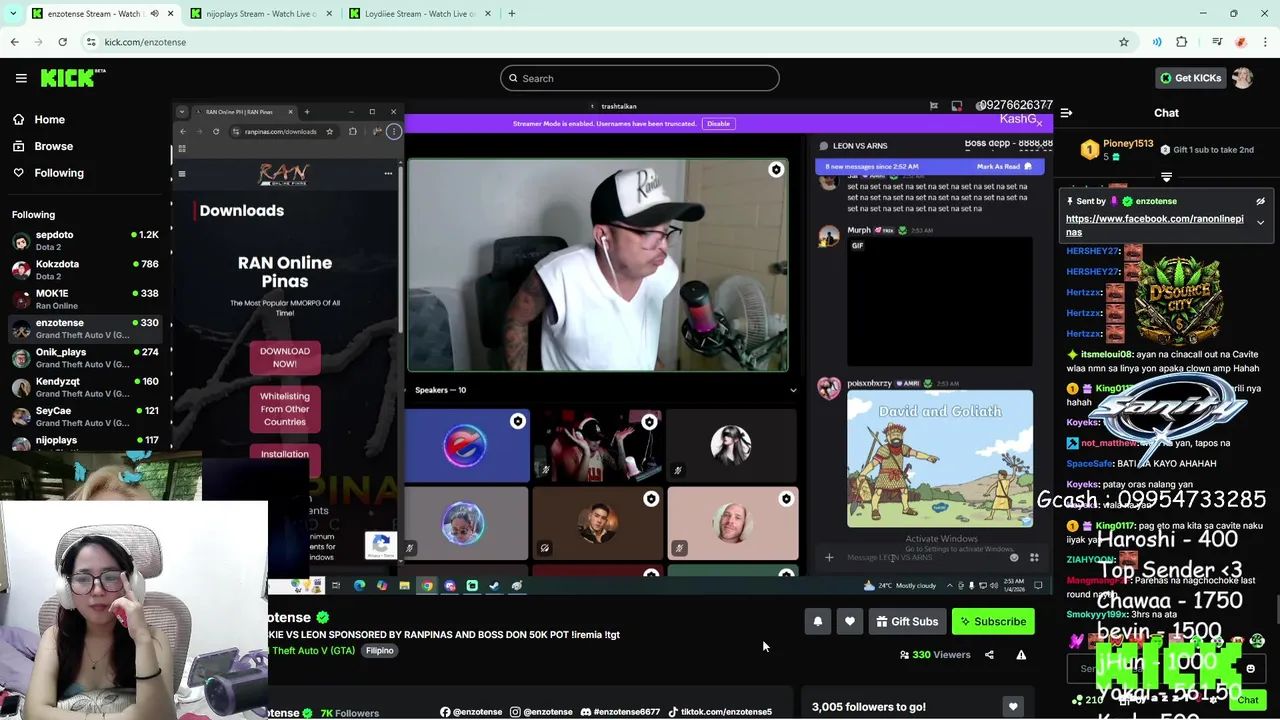Open the @enzotense Facebook social link
Viewport: 1280px width, 720px height.
[x=471, y=712]
